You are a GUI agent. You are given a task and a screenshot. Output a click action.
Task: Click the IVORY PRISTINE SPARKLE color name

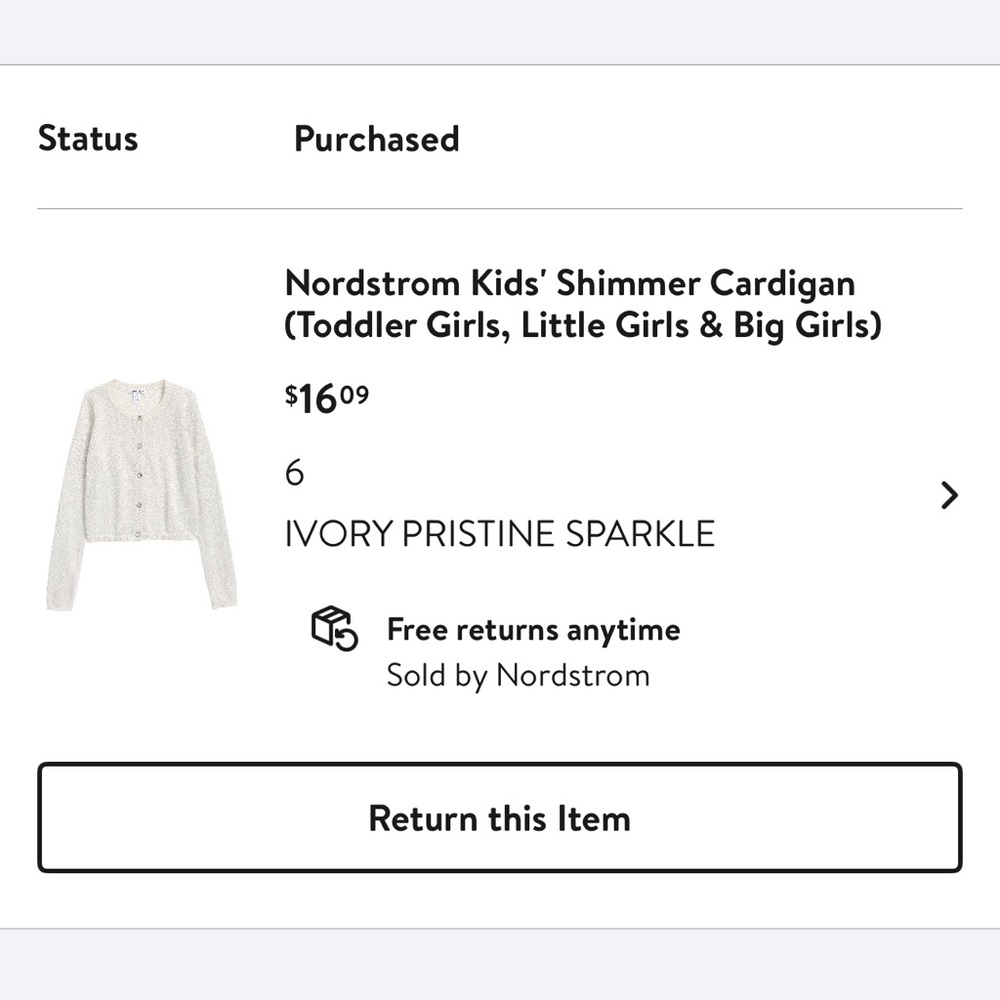(500, 533)
